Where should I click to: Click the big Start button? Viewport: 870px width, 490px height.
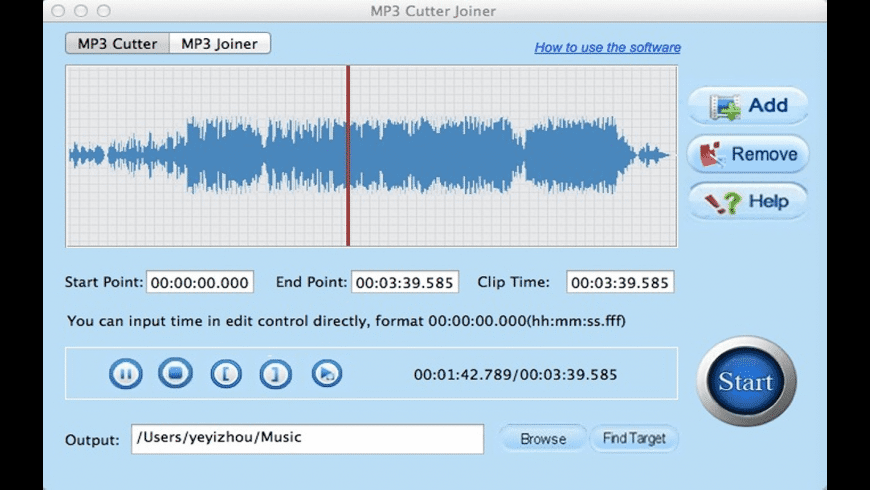(746, 381)
